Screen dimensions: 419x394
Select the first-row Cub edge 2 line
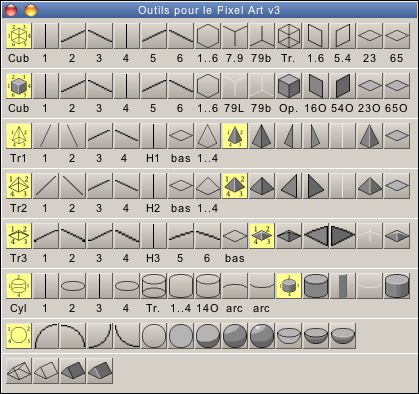click(73, 36)
